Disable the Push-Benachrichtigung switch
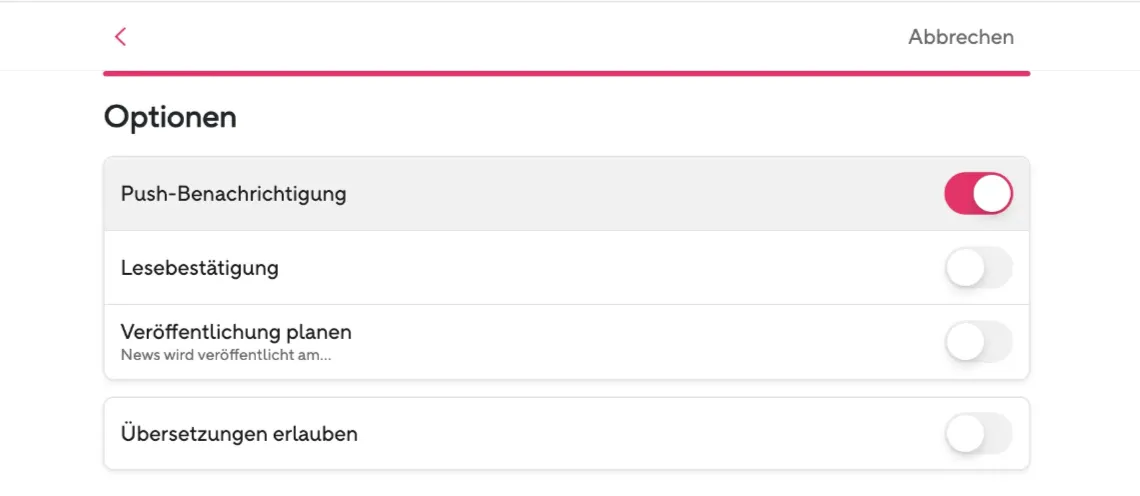1140x496 pixels. click(978, 193)
